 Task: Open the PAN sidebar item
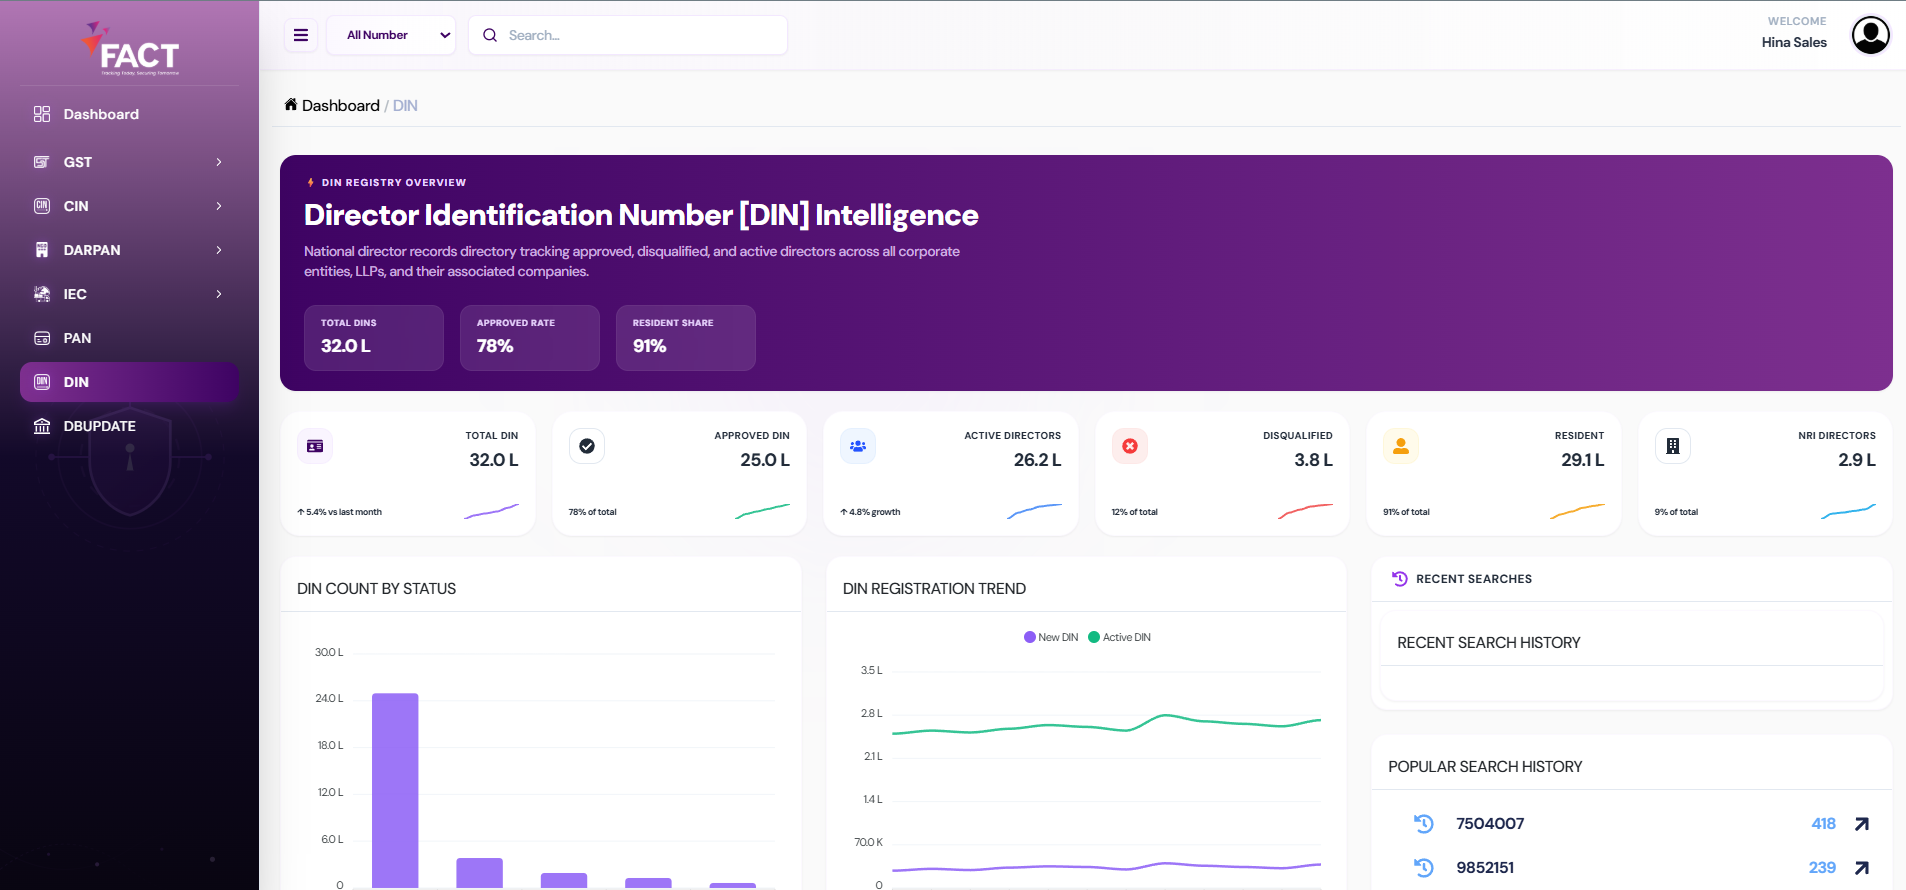tap(129, 338)
